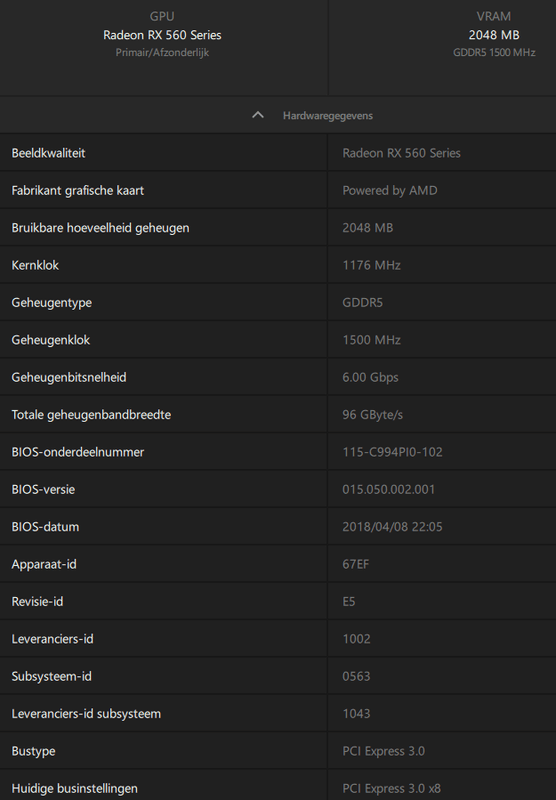Click the 1176 MHz value
Screen dimensions: 556x800
[x=371, y=265]
